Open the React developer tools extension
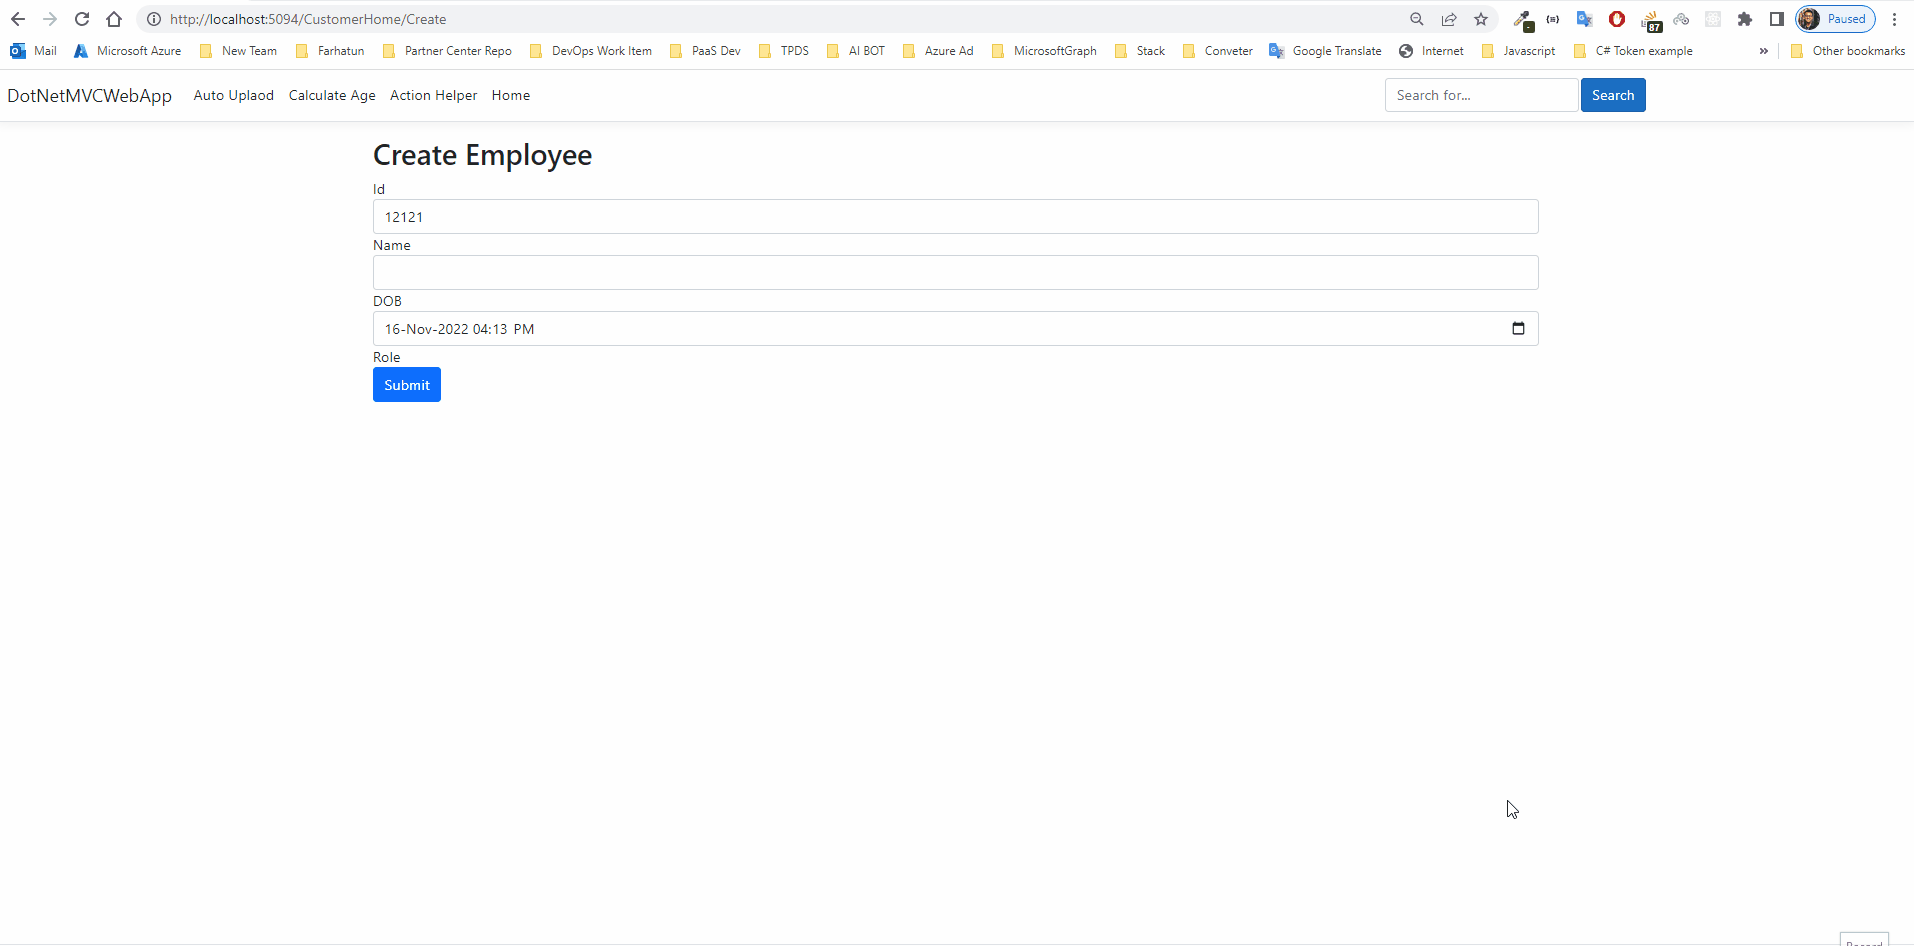The height and width of the screenshot is (946, 1914). tap(1713, 19)
